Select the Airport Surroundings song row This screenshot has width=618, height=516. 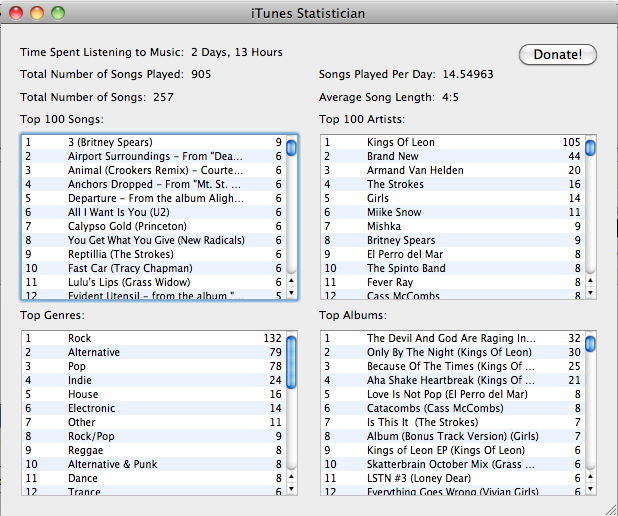tap(154, 156)
